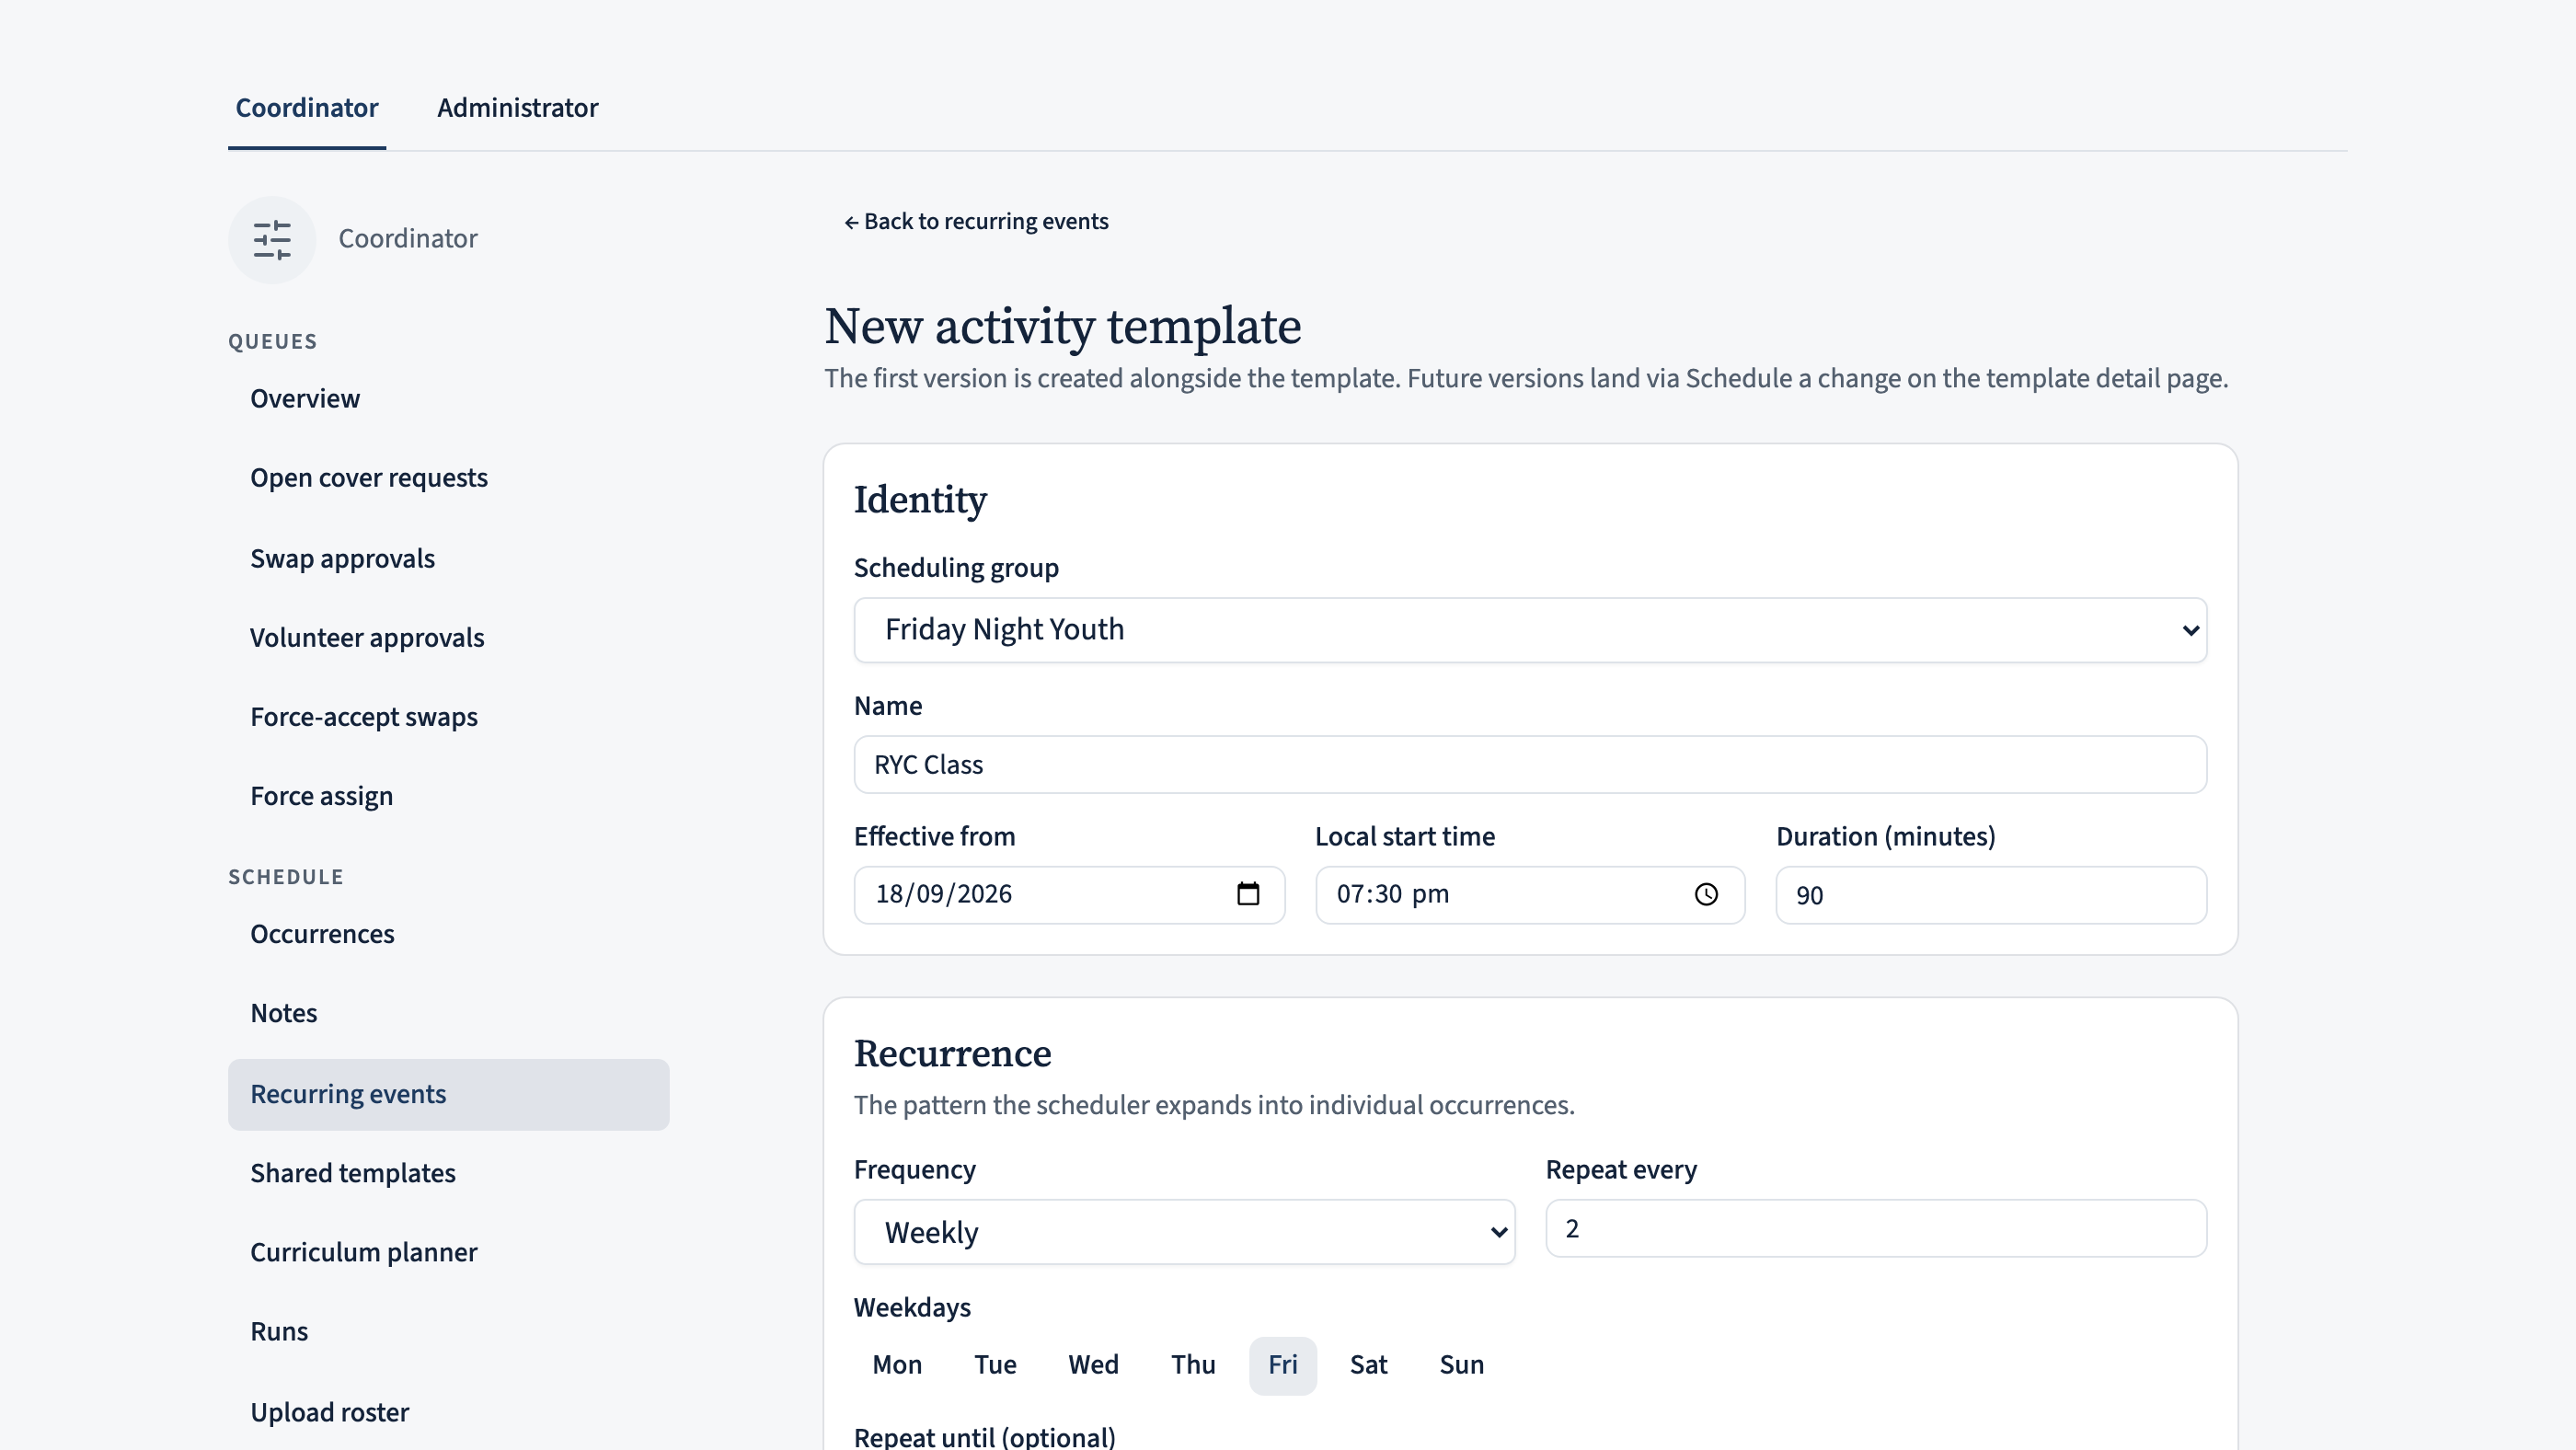Screen dimensions: 2576x1450
Task: Go to Volunteer approvals
Action: click(448, 637)
